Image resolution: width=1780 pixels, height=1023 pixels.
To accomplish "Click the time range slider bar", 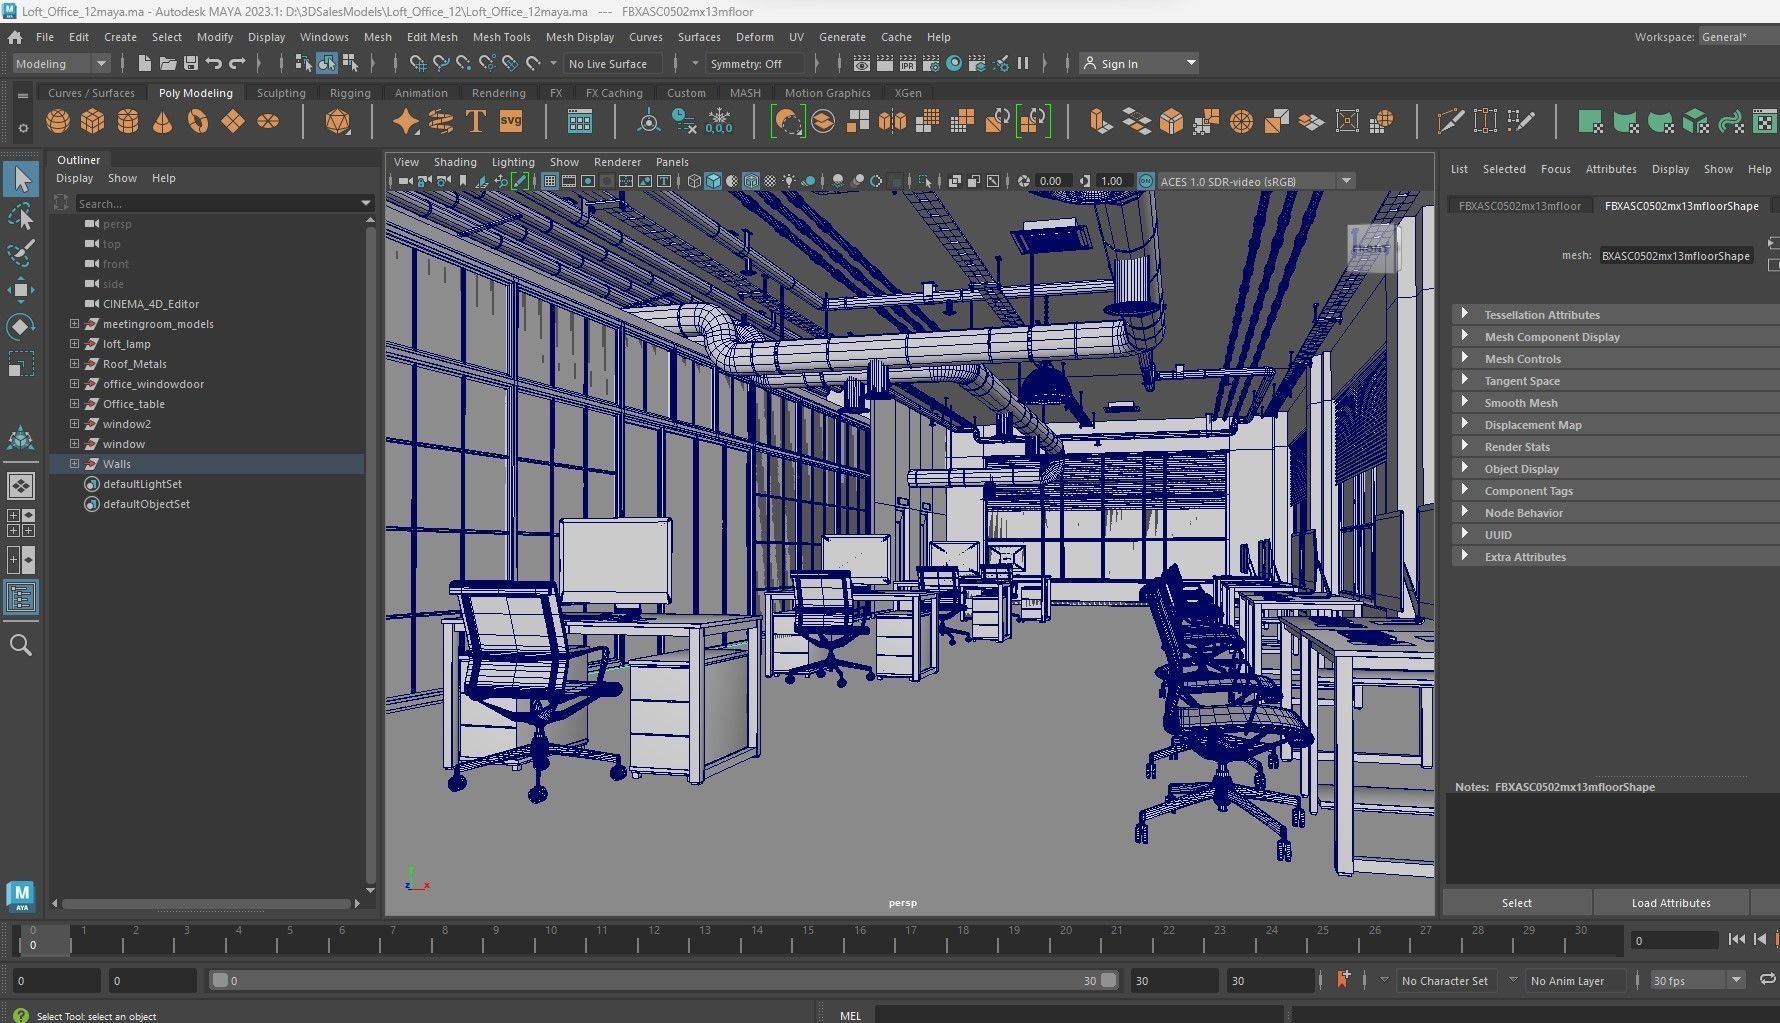I will [x=665, y=981].
